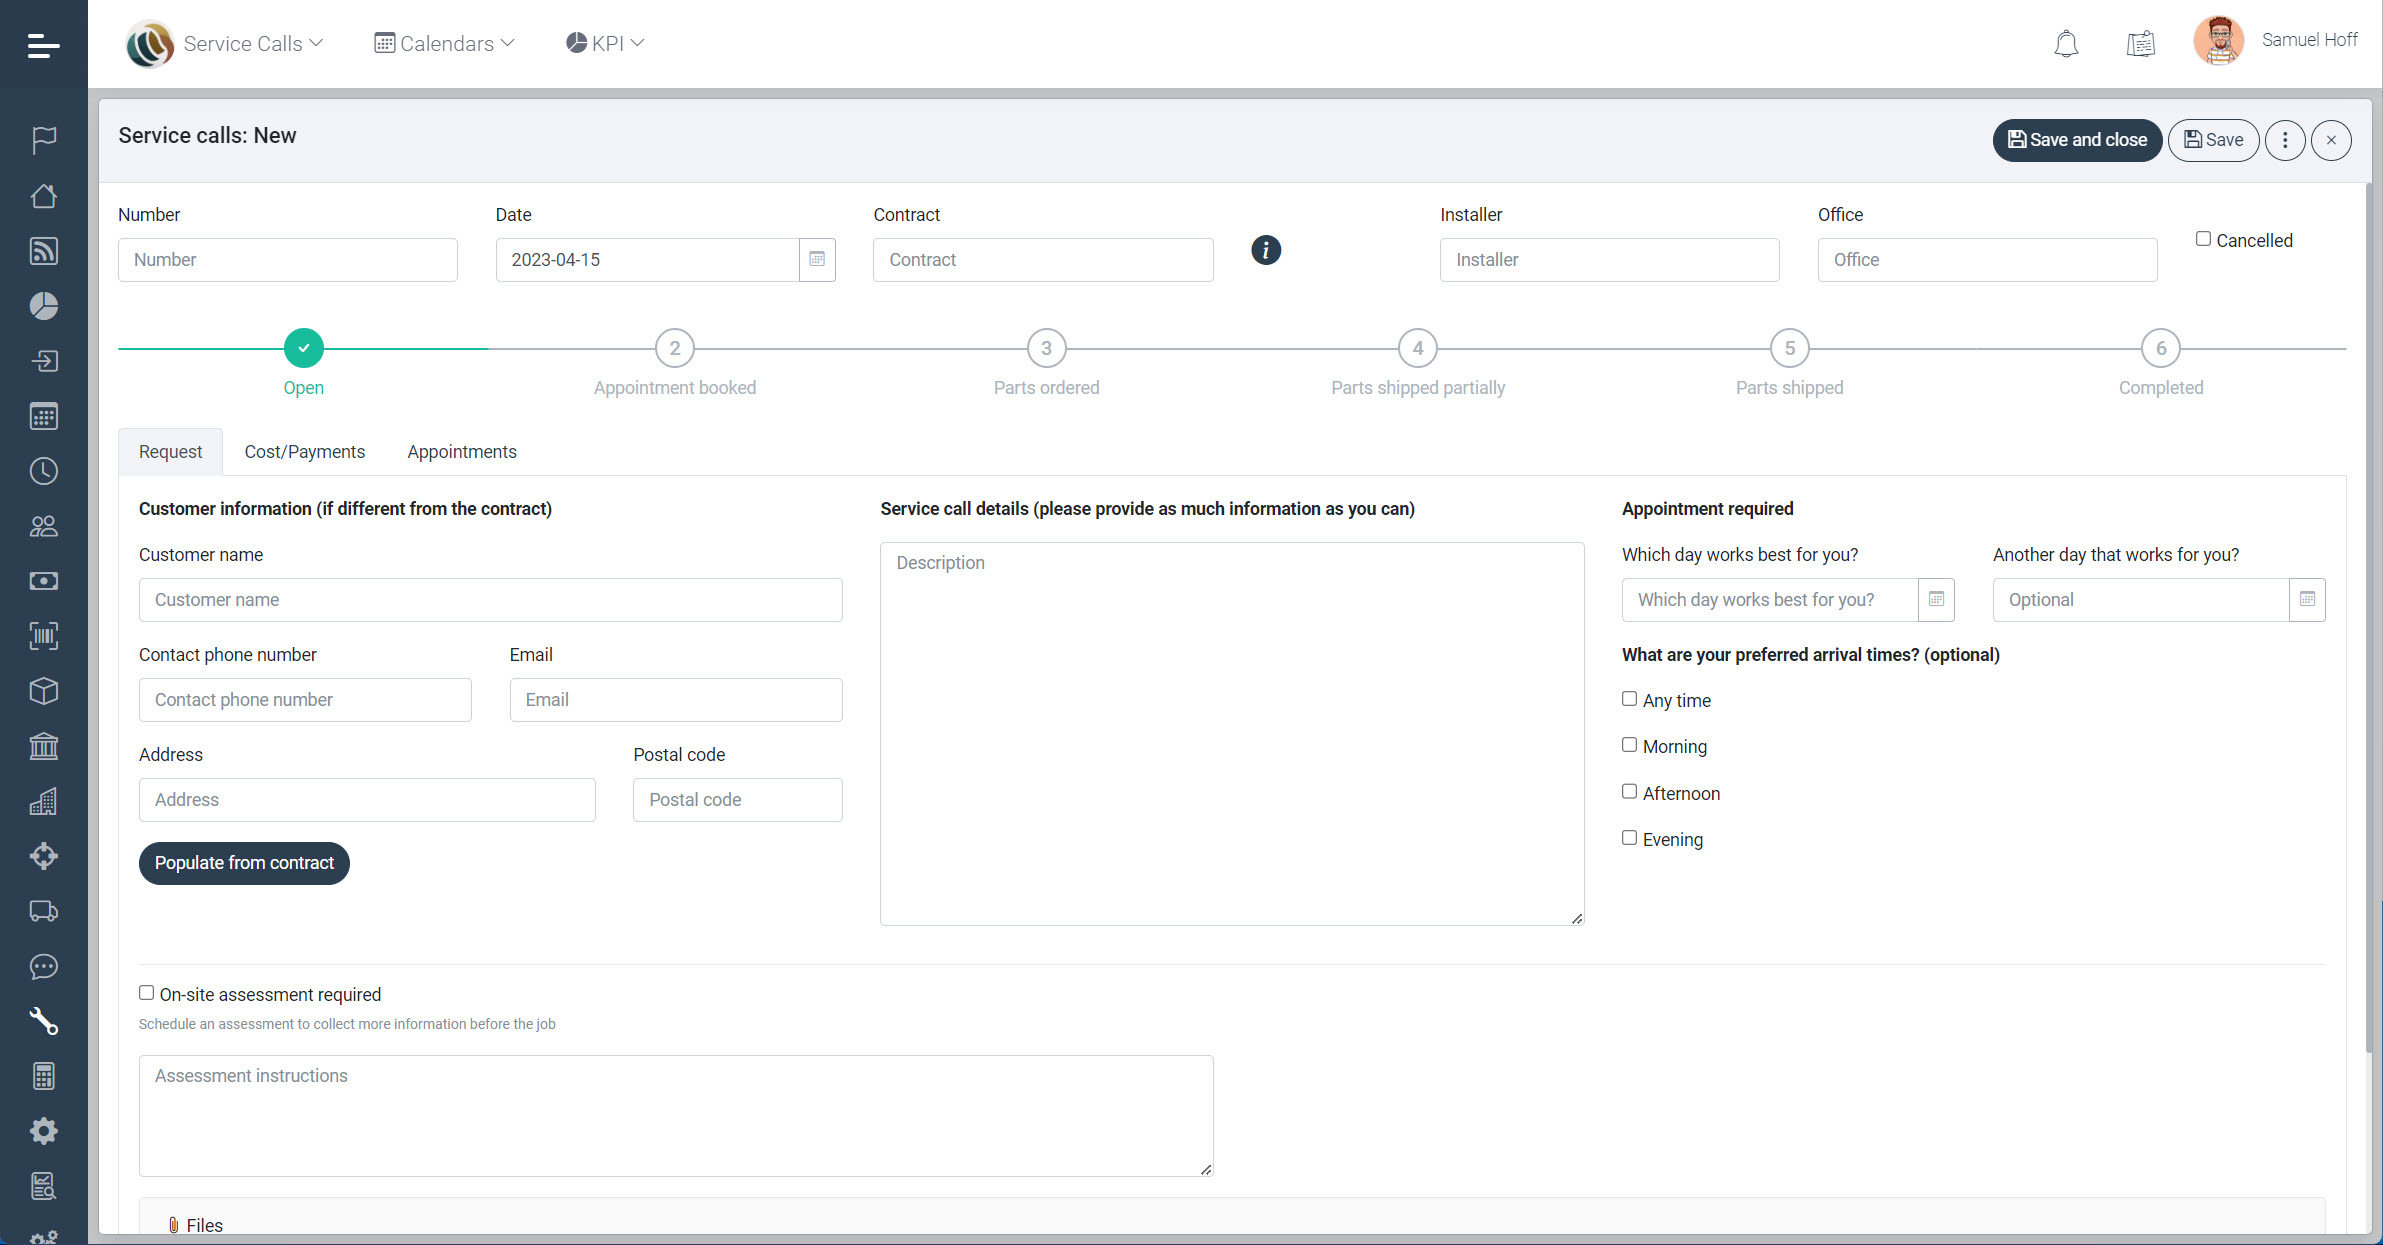Open the box package sidebar icon

coord(43,691)
